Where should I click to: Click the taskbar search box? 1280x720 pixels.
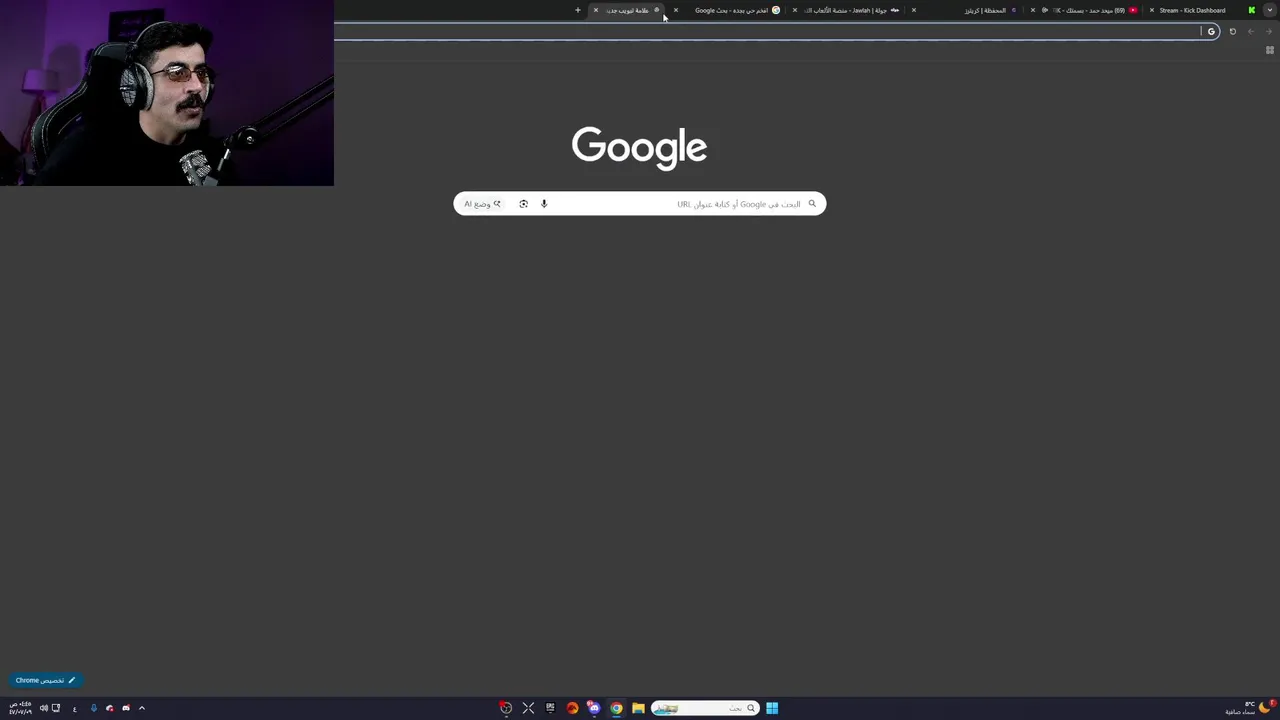point(706,708)
